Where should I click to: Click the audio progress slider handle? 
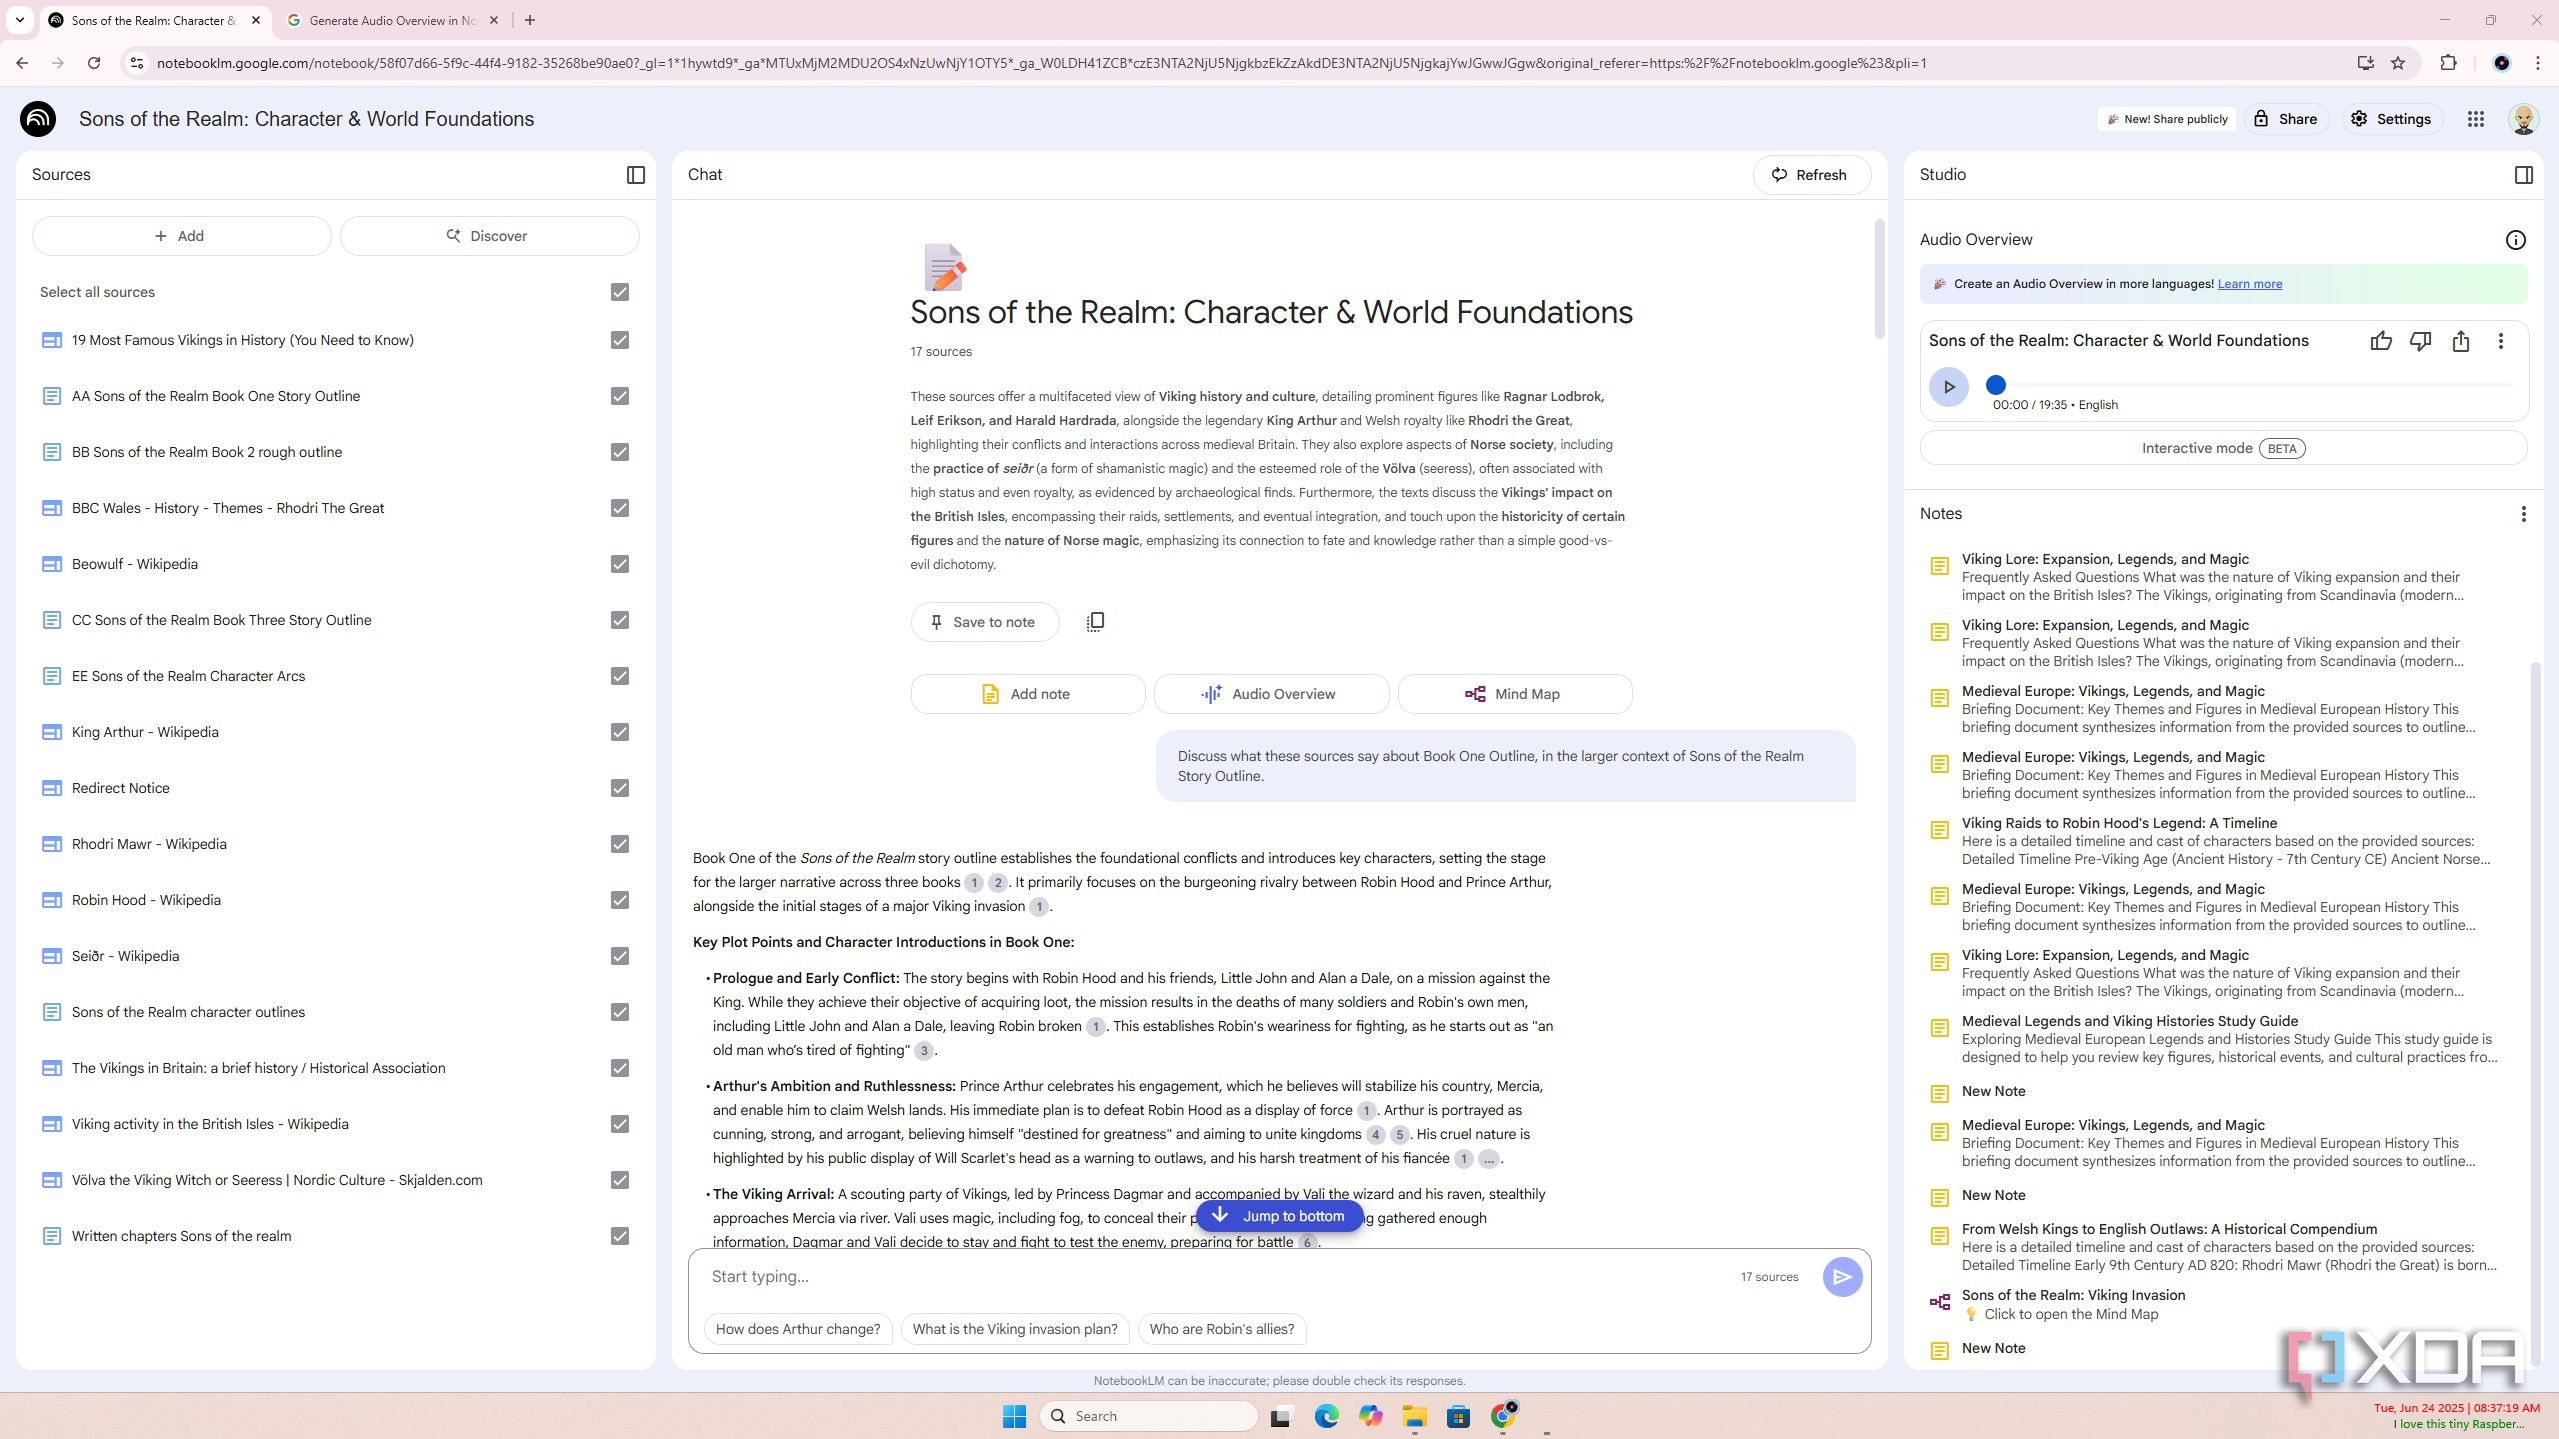(1995, 385)
